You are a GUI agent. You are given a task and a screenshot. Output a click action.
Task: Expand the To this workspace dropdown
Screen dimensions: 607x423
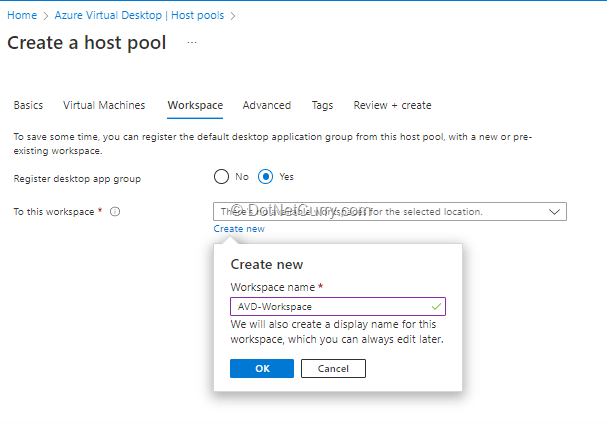tap(390, 212)
